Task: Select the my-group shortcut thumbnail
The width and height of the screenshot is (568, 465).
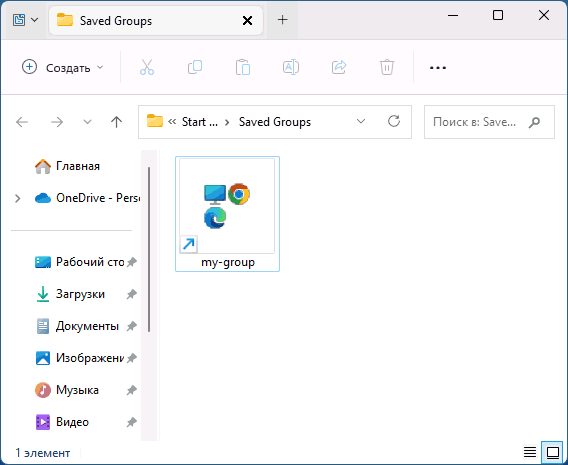Action: coord(227,206)
